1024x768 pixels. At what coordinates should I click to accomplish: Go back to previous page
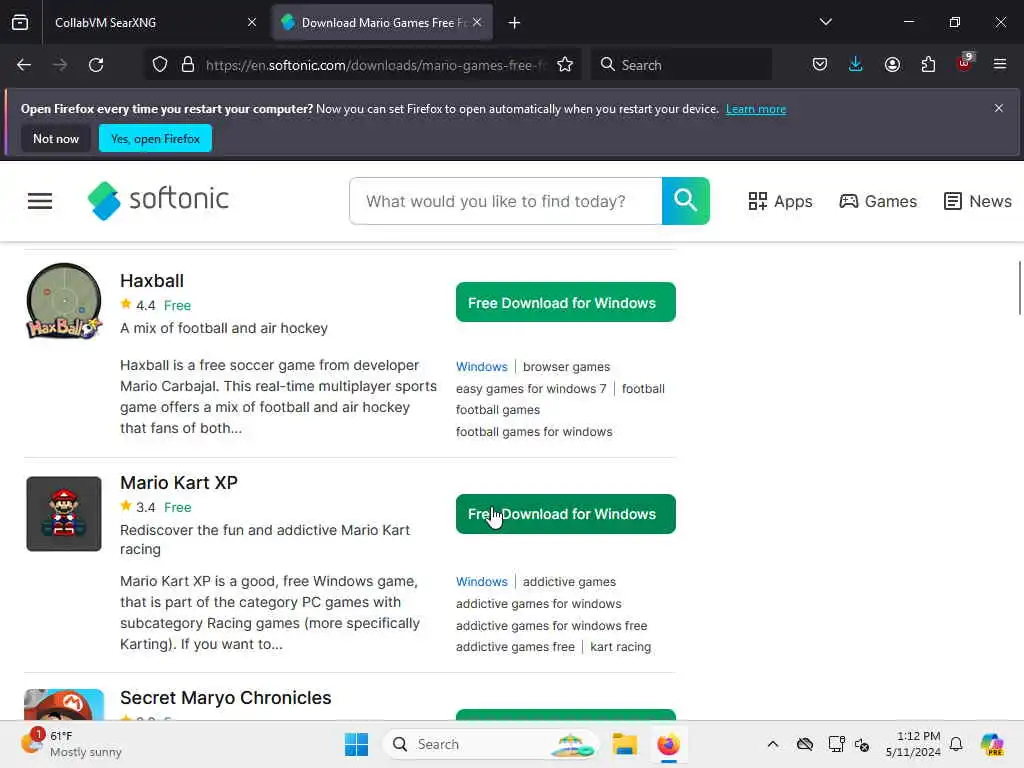pyautogui.click(x=24, y=65)
